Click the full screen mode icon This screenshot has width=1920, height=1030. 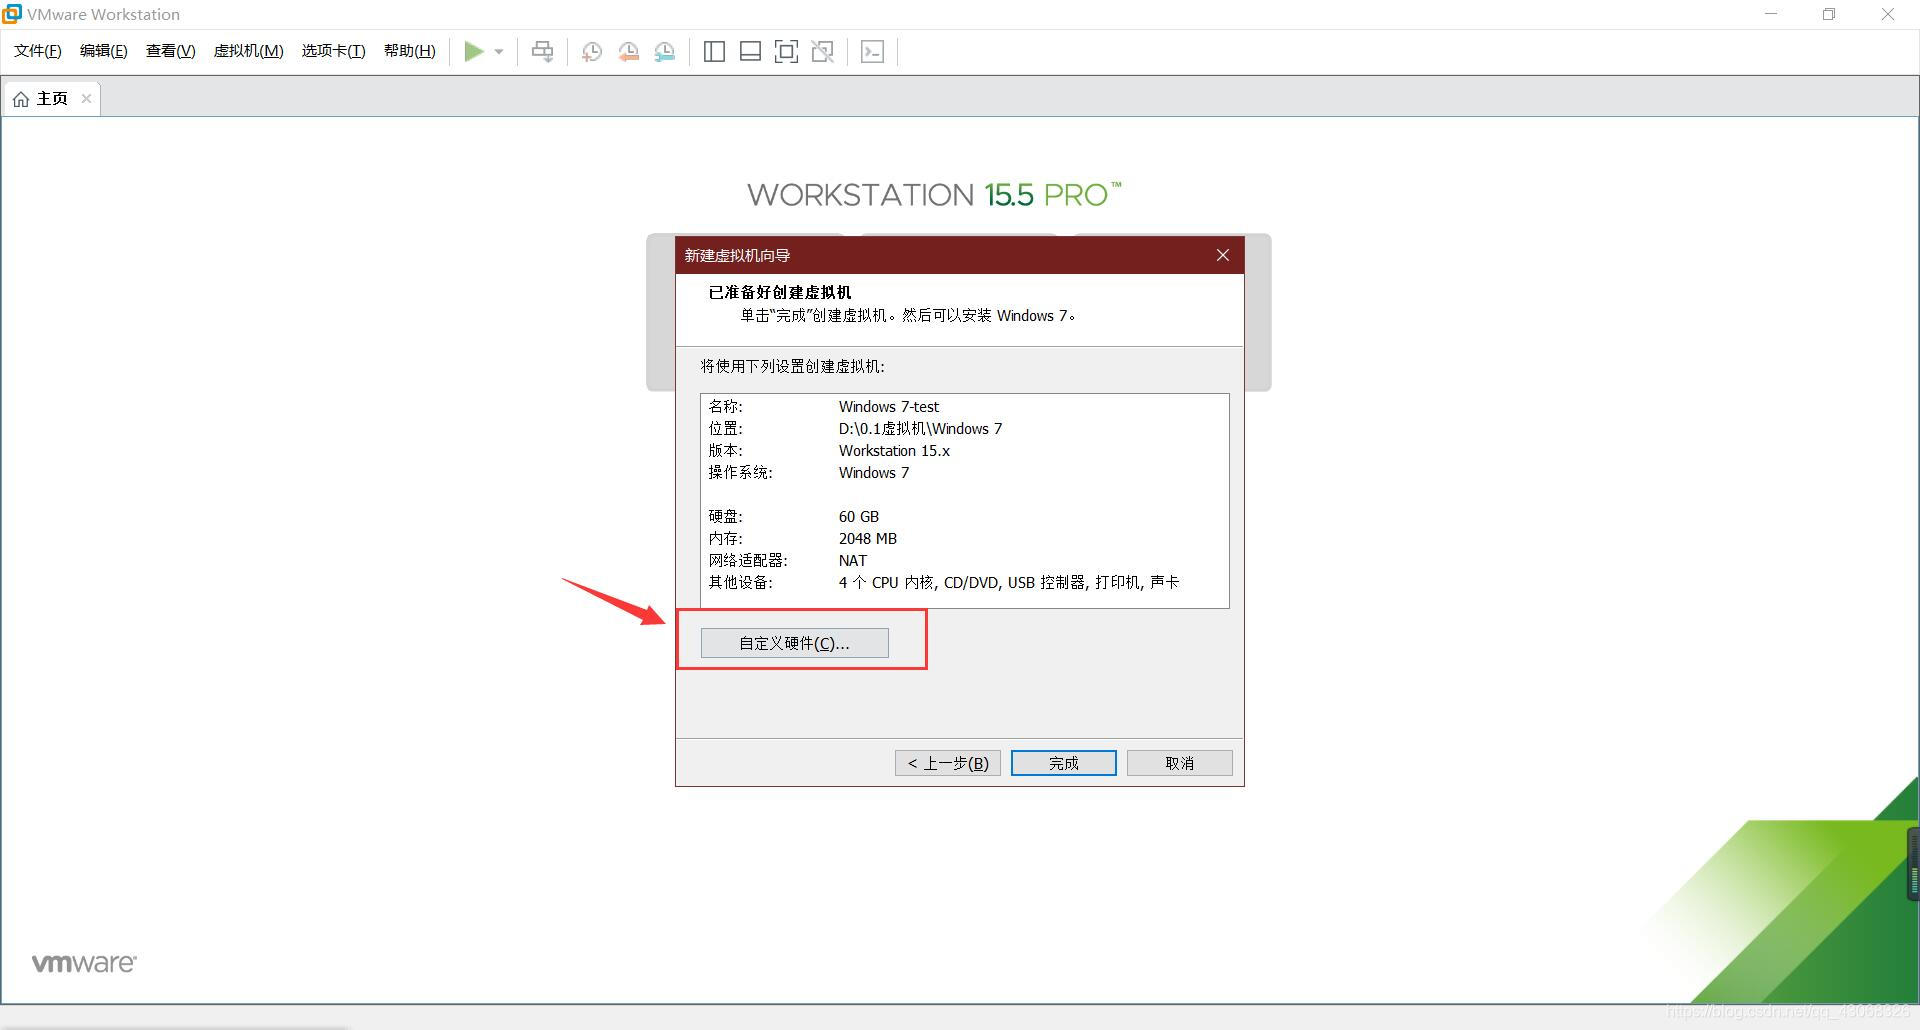[x=787, y=52]
